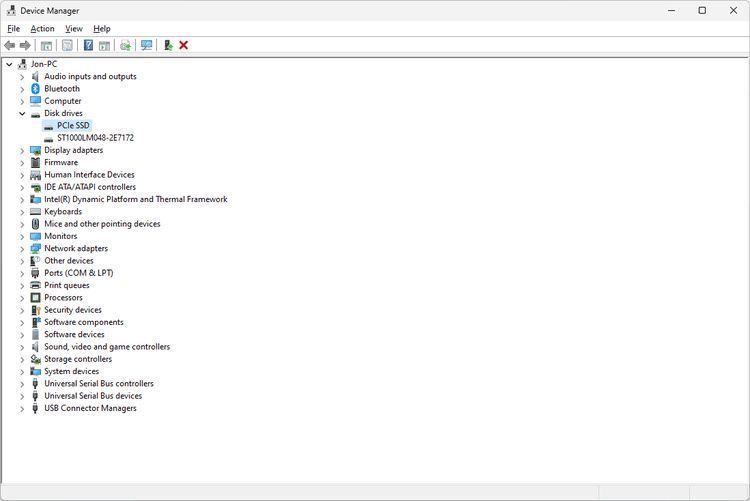The height and width of the screenshot is (501, 750).
Task: Click the Bluetooth category icon
Action: pos(35,89)
